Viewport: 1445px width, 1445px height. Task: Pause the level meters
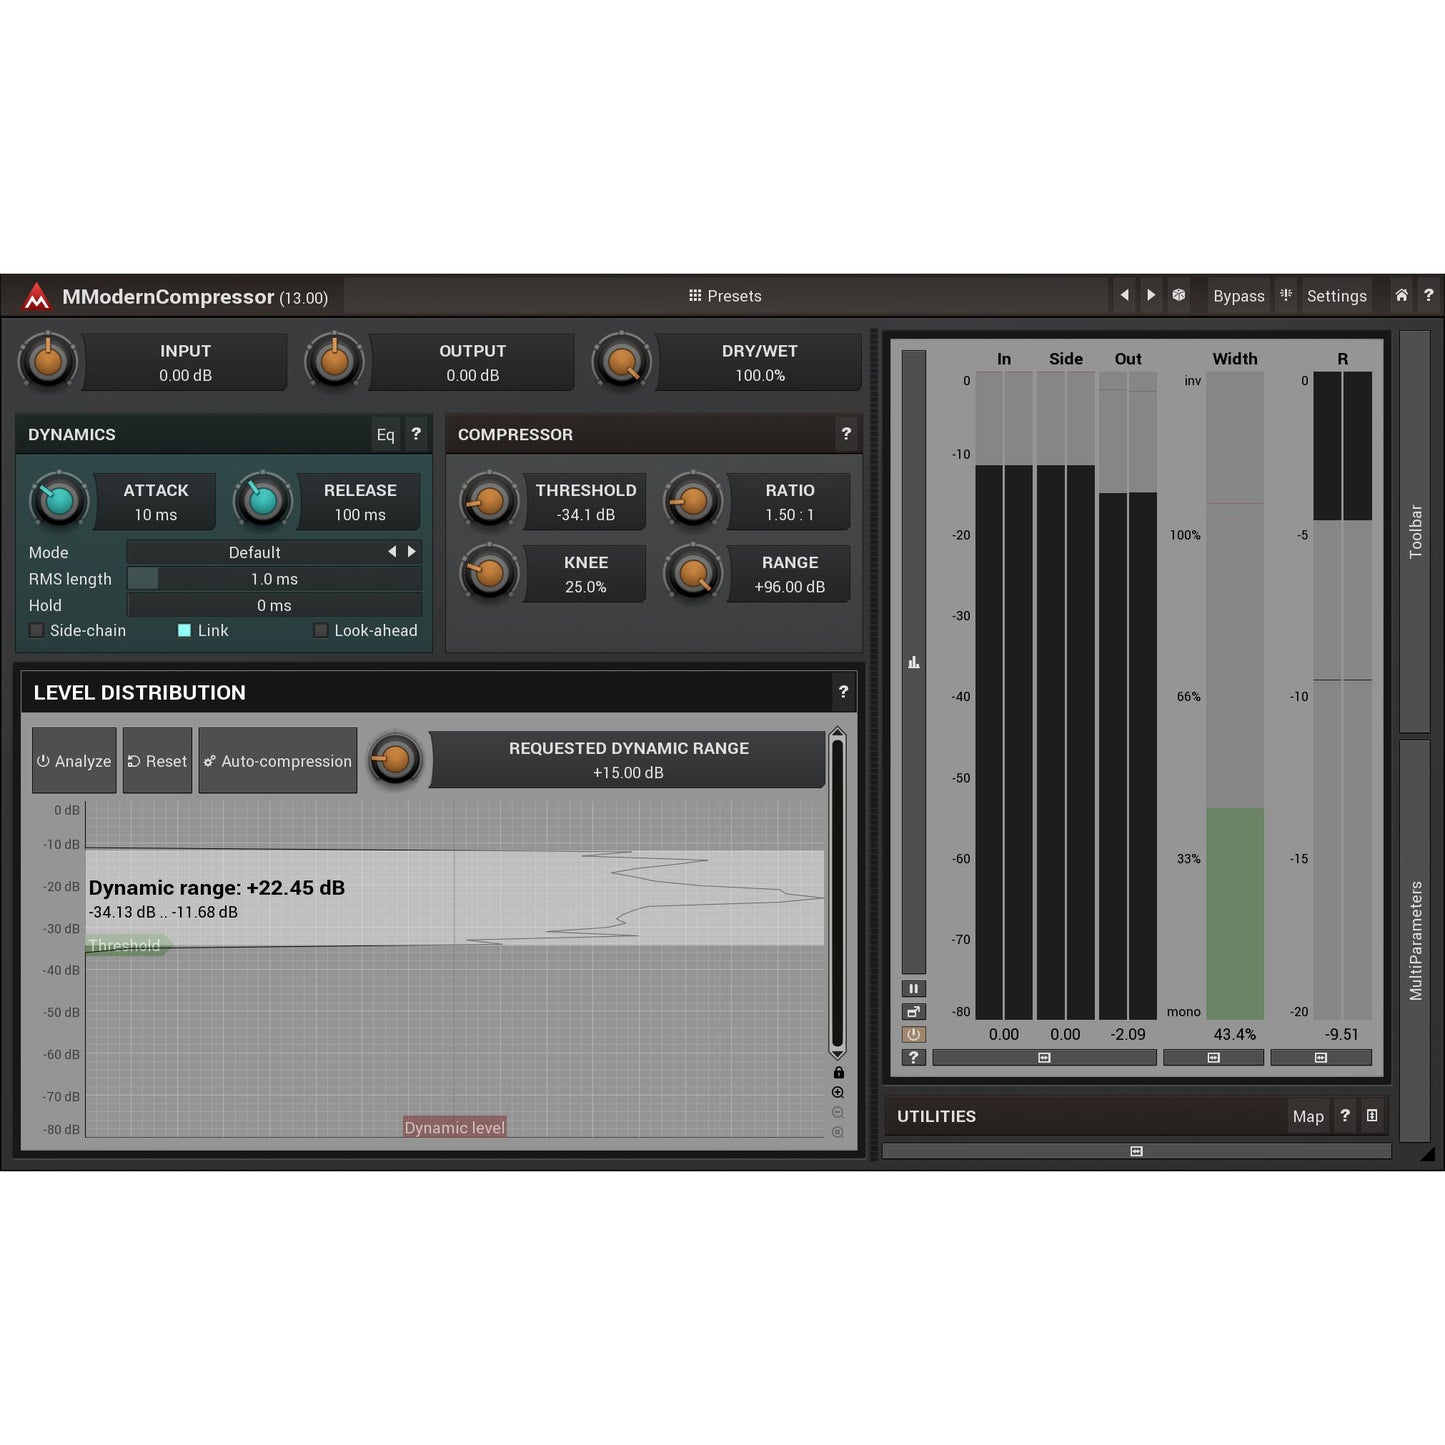tap(913, 988)
